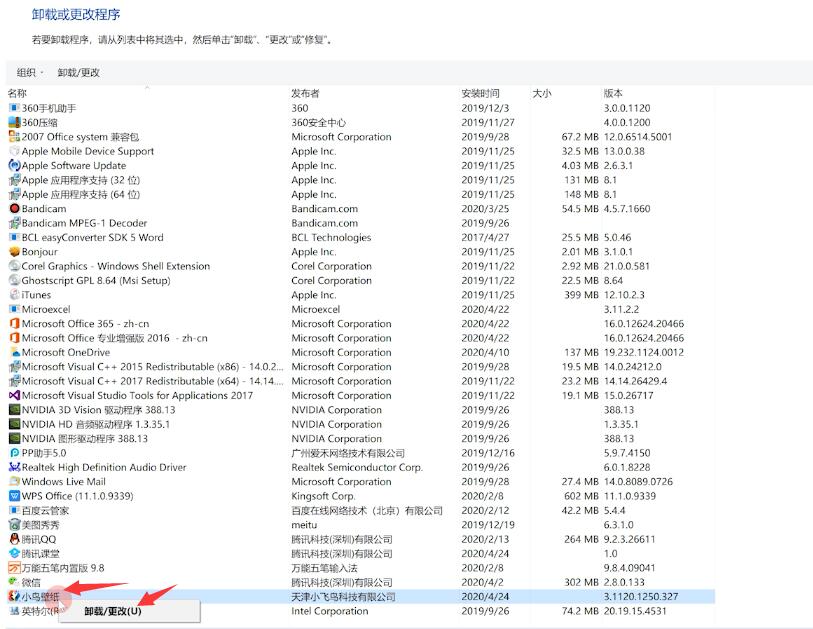
Task: Click the publisher 广州爱禾网络技术有限公司
Action: [348, 453]
